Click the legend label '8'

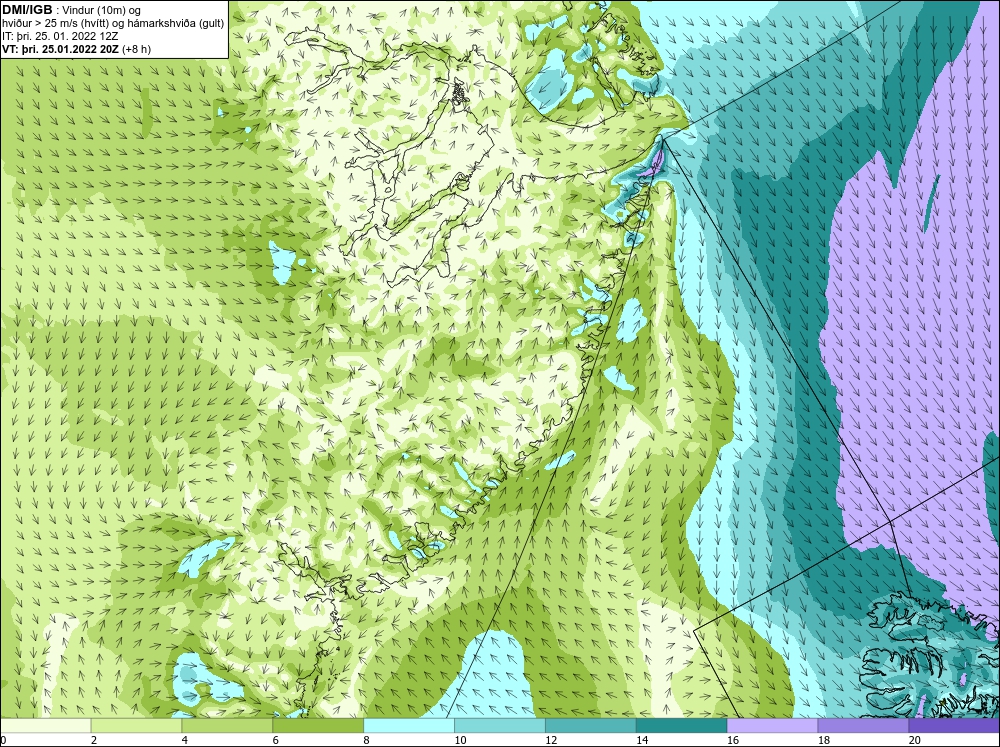tap(366, 740)
